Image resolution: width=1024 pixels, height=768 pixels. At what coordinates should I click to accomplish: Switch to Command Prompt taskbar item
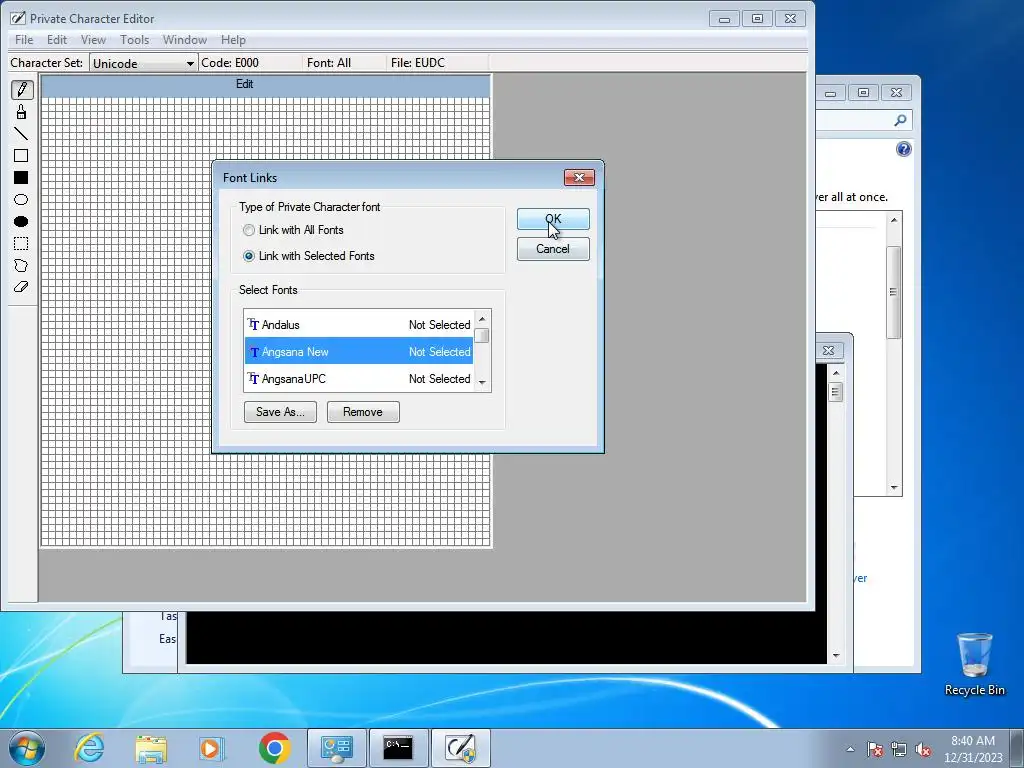click(398, 748)
